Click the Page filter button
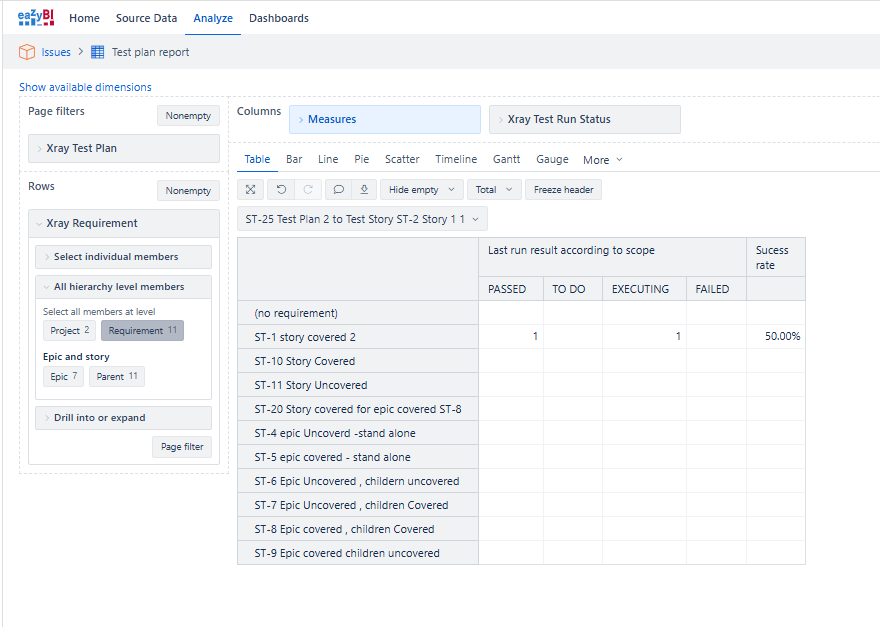This screenshot has height=627, width=880. tap(182, 447)
